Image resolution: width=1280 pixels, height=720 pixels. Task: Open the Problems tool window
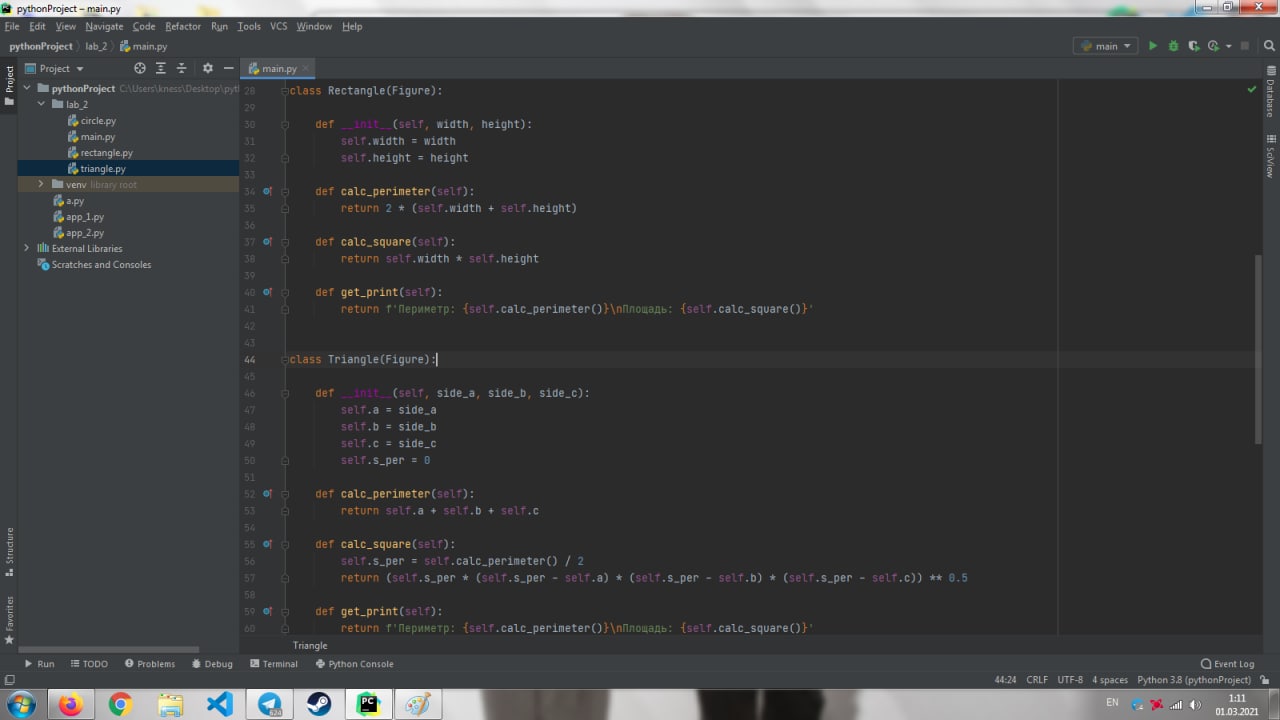click(x=150, y=663)
